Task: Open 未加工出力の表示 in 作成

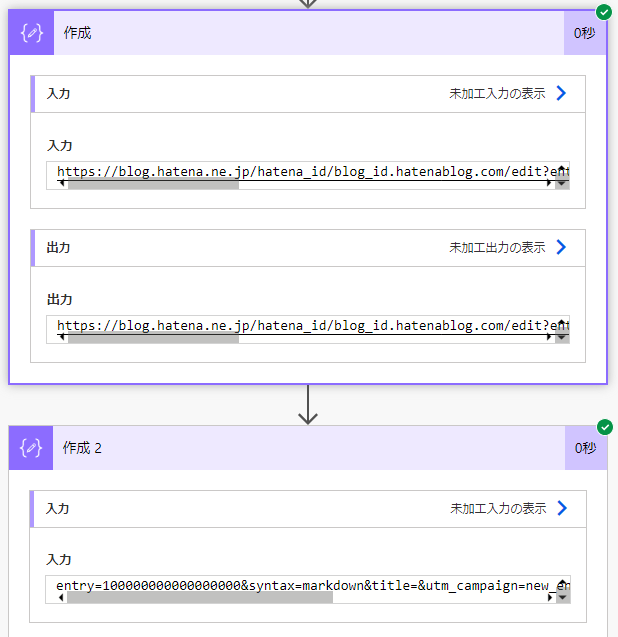Action: pyautogui.click(x=497, y=248)
